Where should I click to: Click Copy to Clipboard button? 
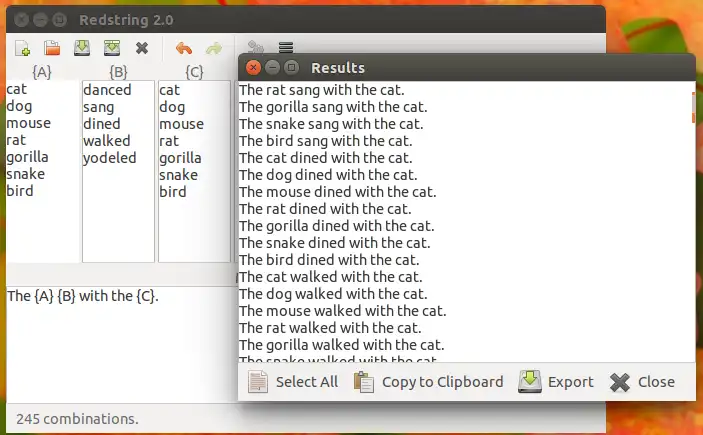tap(429, 382)
